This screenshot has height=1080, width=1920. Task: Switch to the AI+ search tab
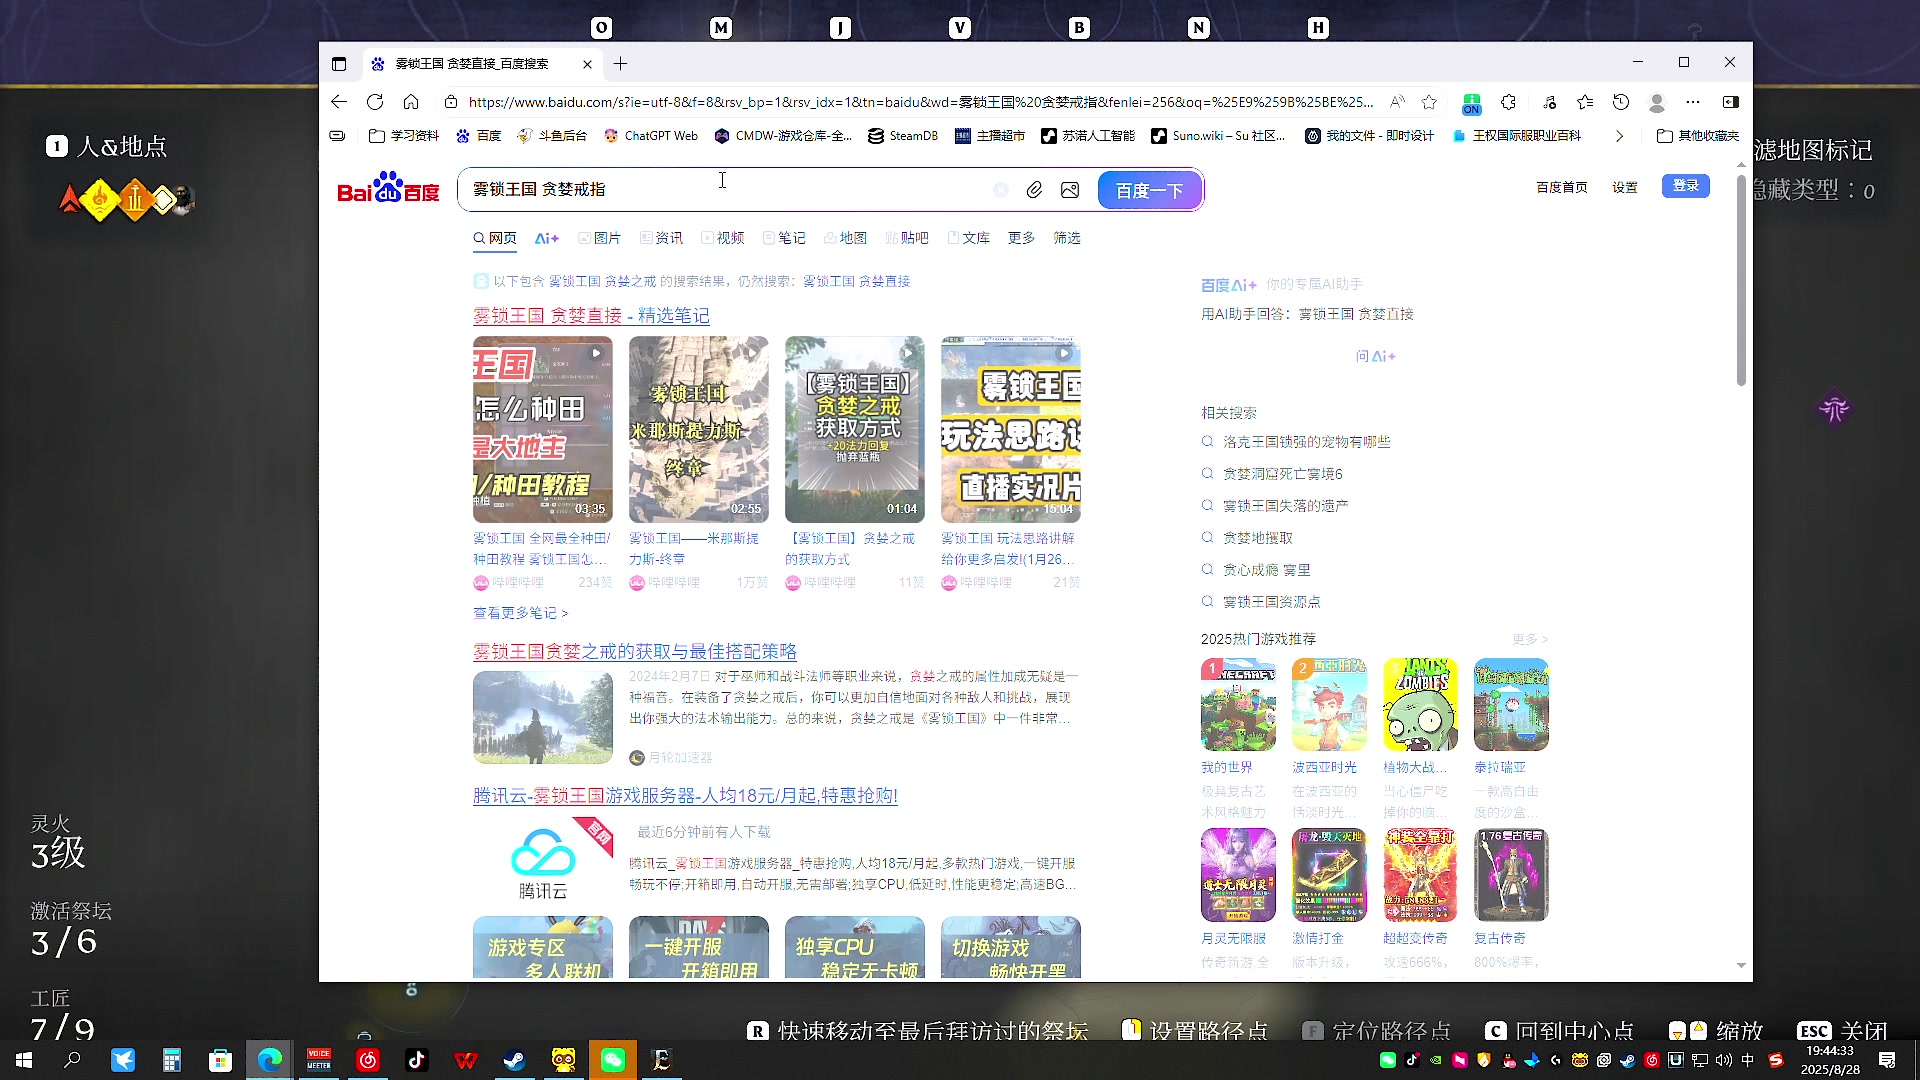547,238
